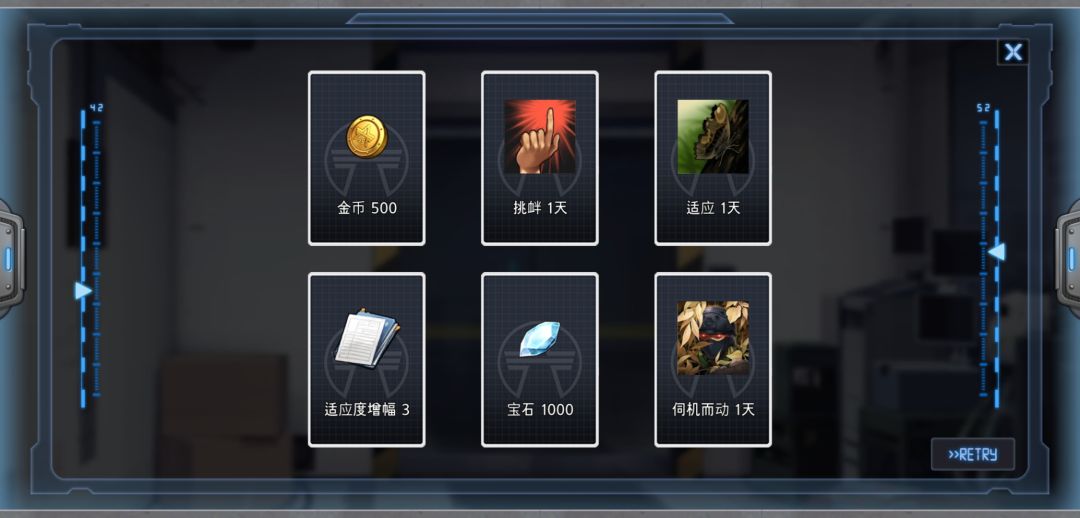This screenshot has width=1080, height=518.
Task: Choose the camouflaged moth adaptation icon
Action: pyautogui.click(x=713, y=136)
